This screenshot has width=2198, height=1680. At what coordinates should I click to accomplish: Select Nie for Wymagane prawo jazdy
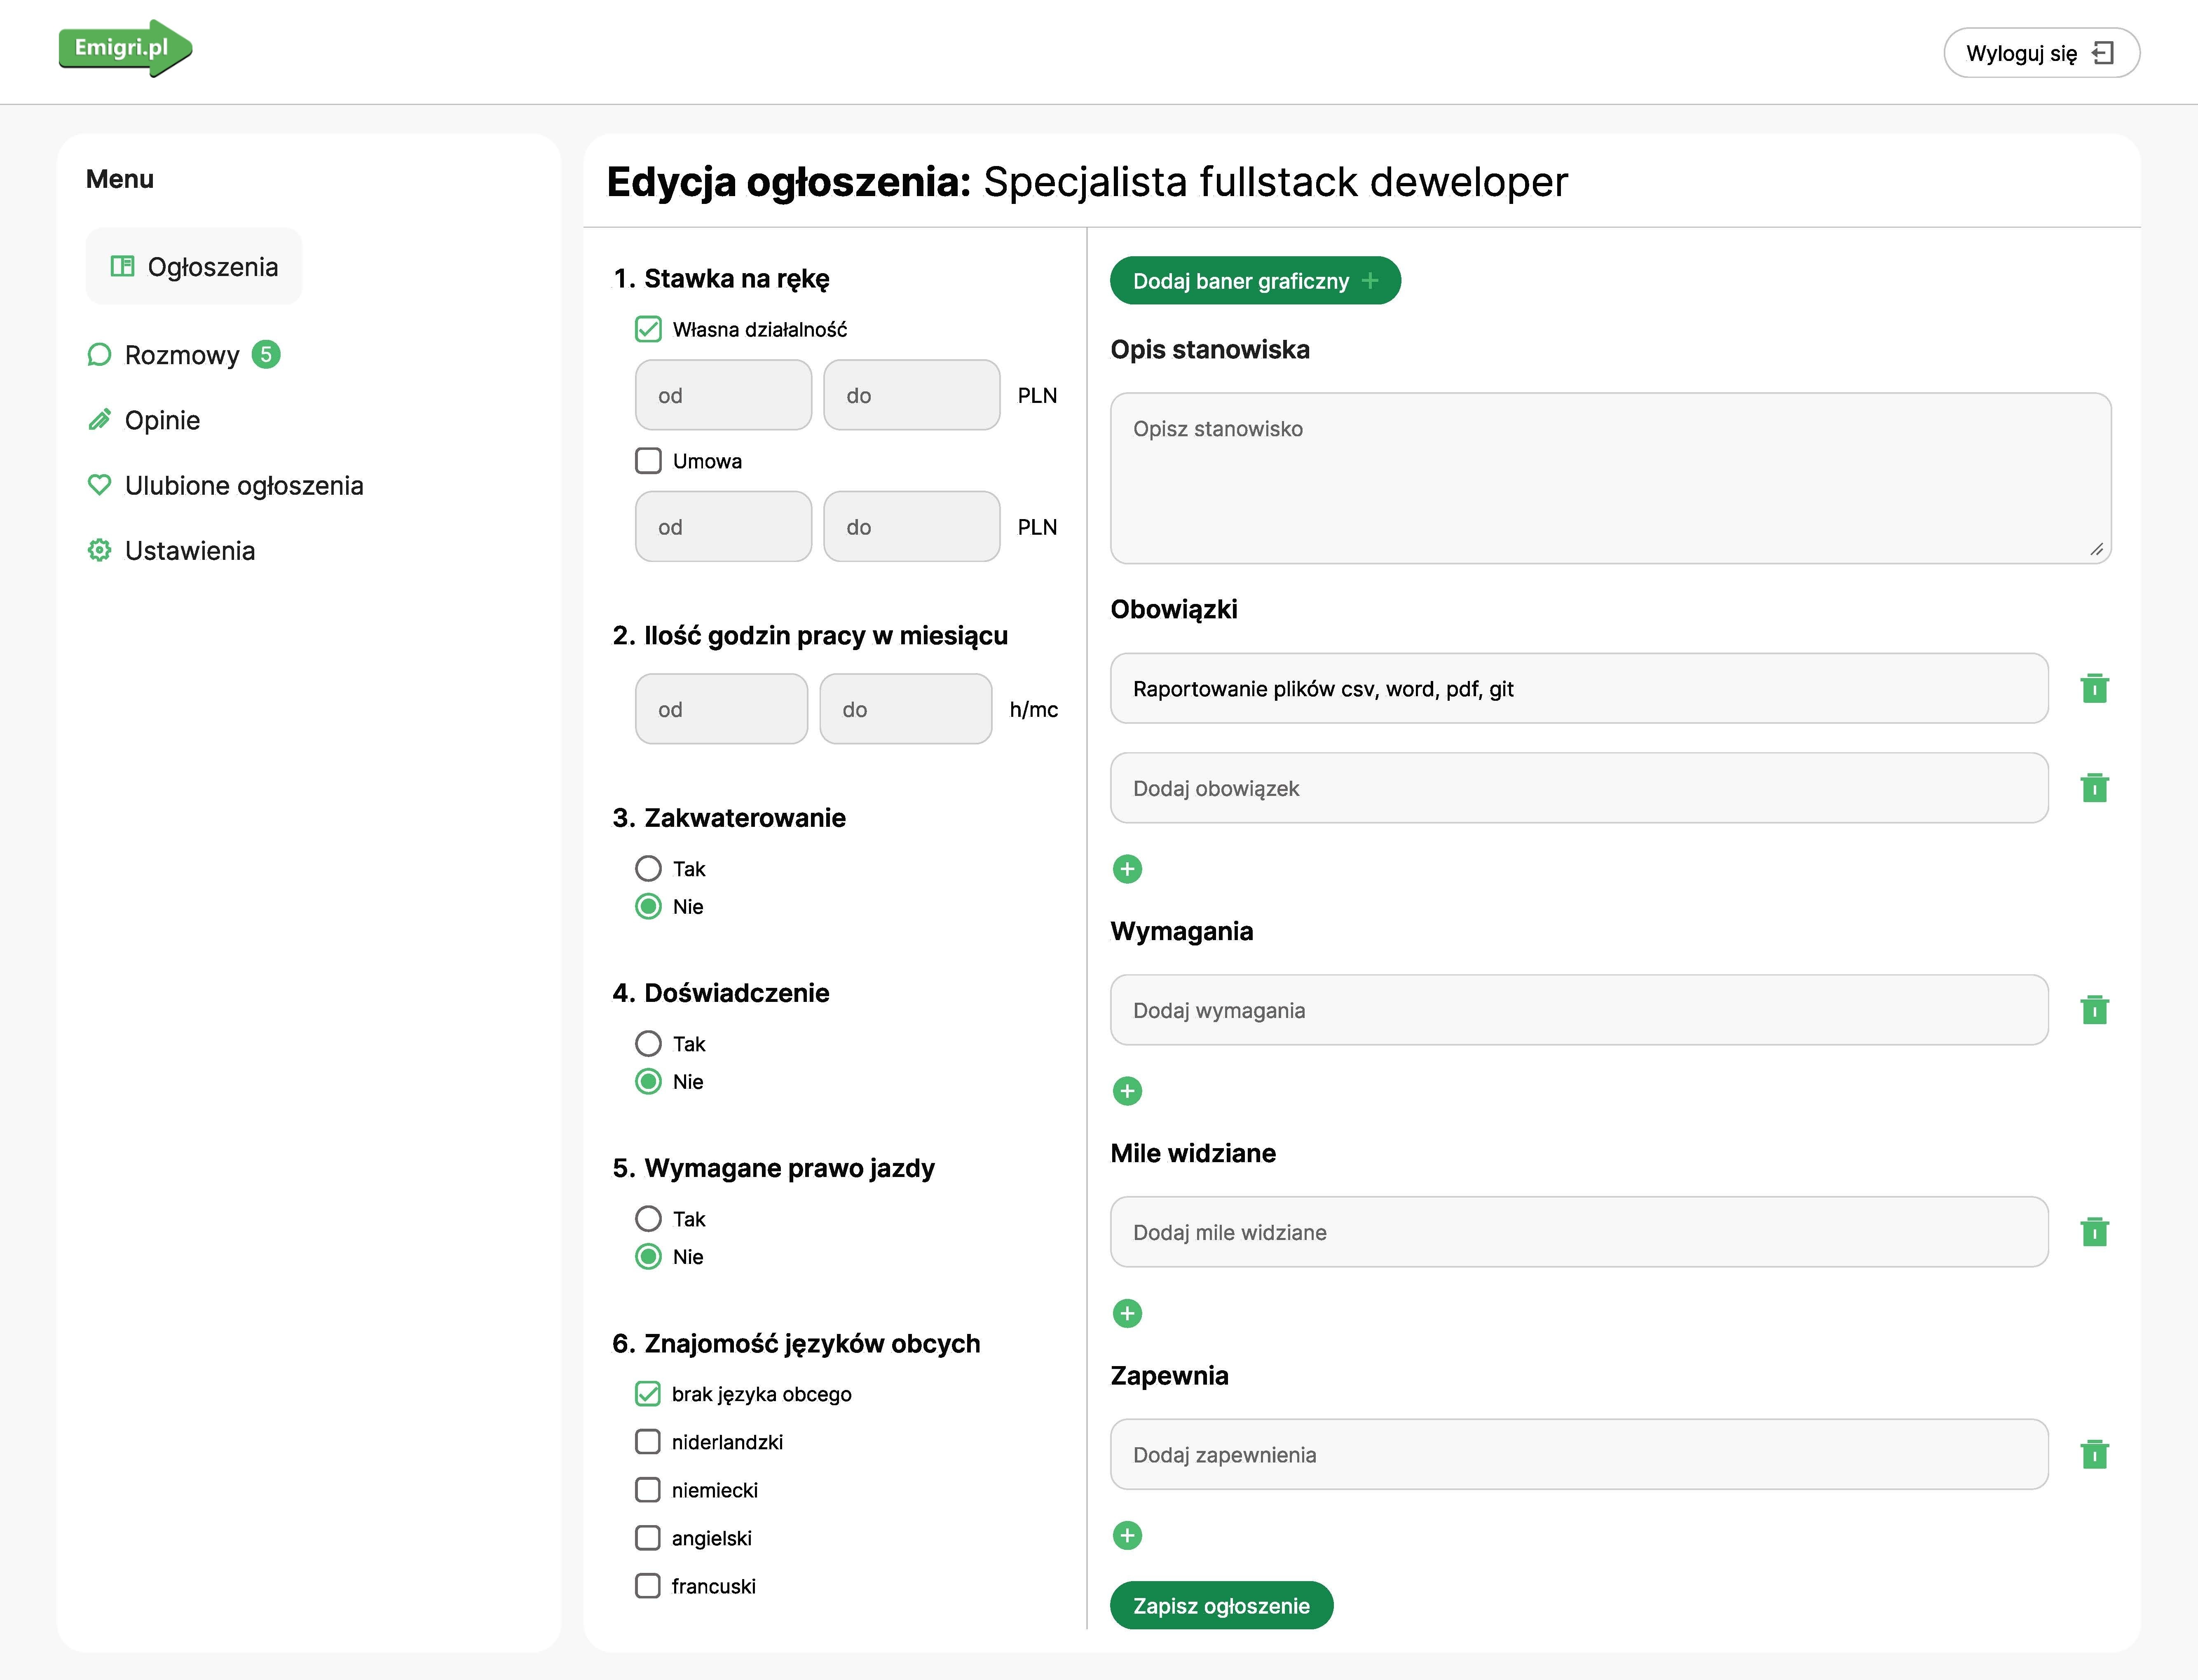(x=648, y=1256)
